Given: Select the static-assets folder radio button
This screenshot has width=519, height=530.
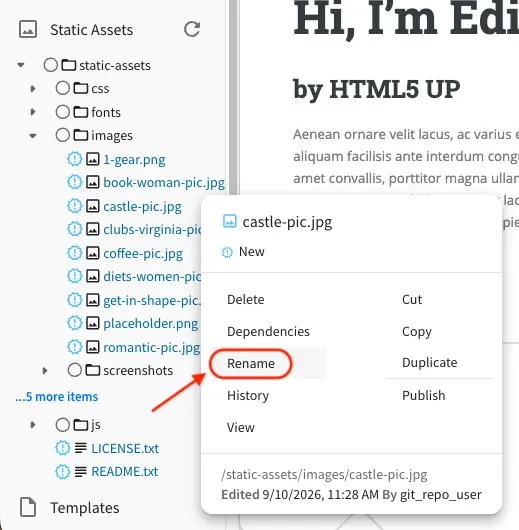Looking at the screenshot, I should coord(51,65).
